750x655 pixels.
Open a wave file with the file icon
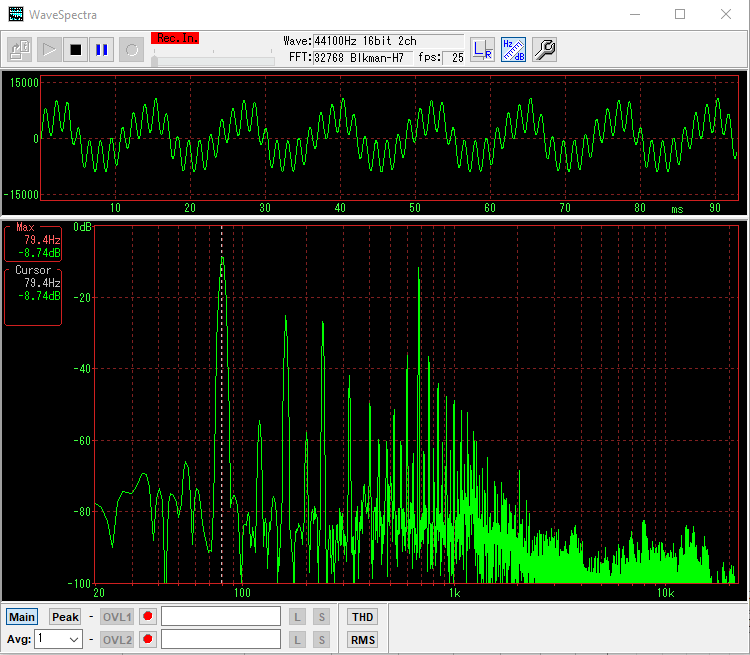(20, 50)
